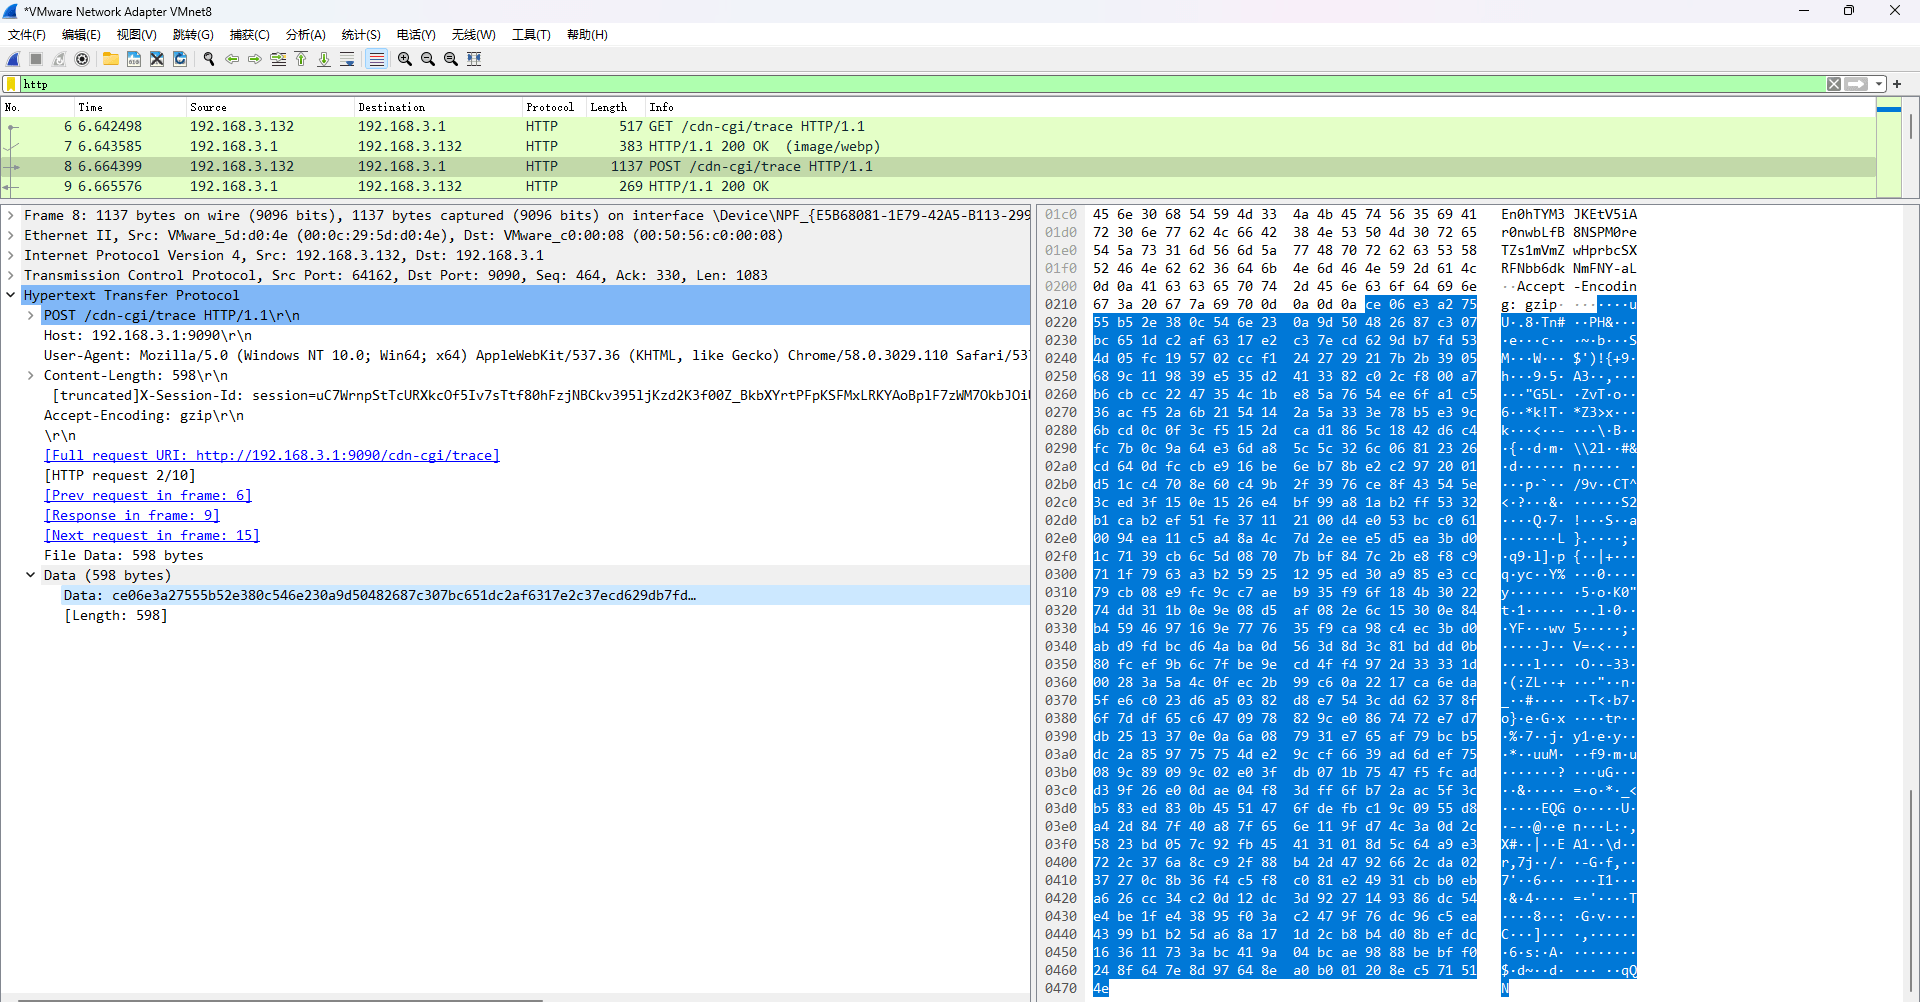1920x1002 pixels.
Task: Expand the Frame 8 tree node
Action: [11, 215]
